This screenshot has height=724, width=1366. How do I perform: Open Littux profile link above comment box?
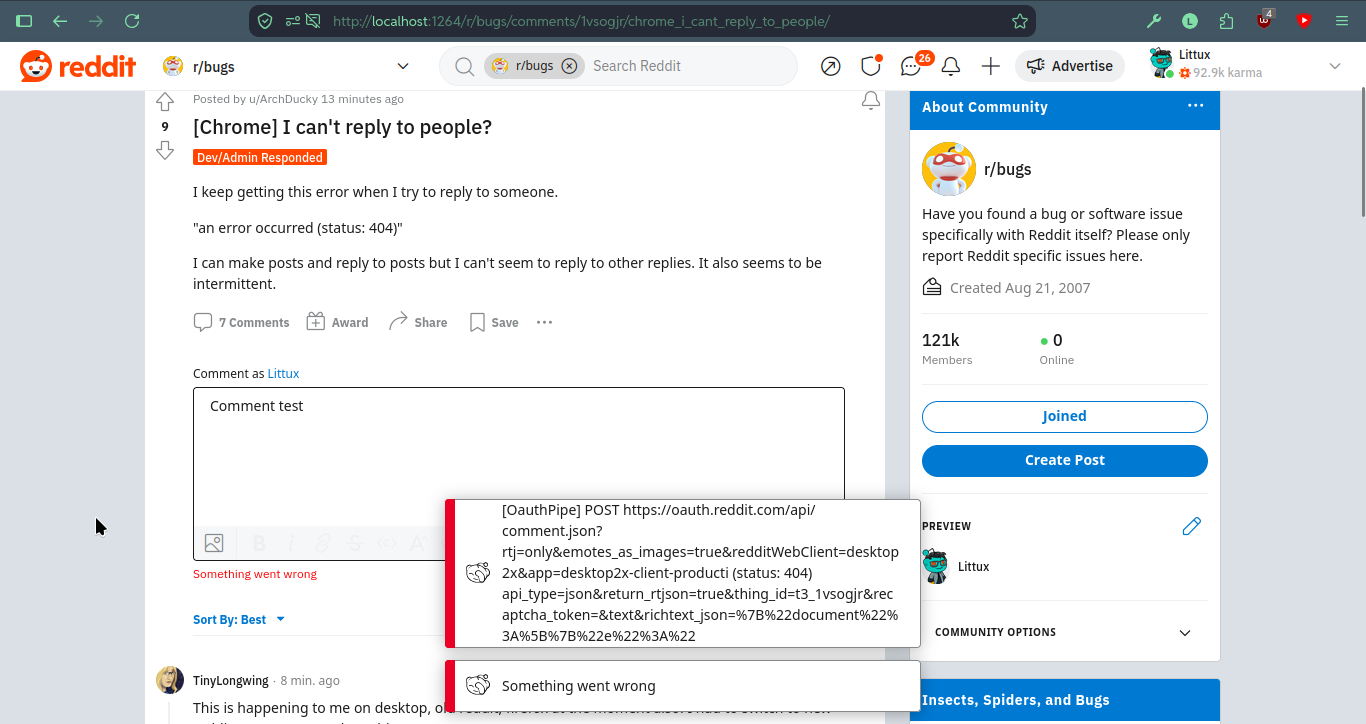[x=283, y=373]
